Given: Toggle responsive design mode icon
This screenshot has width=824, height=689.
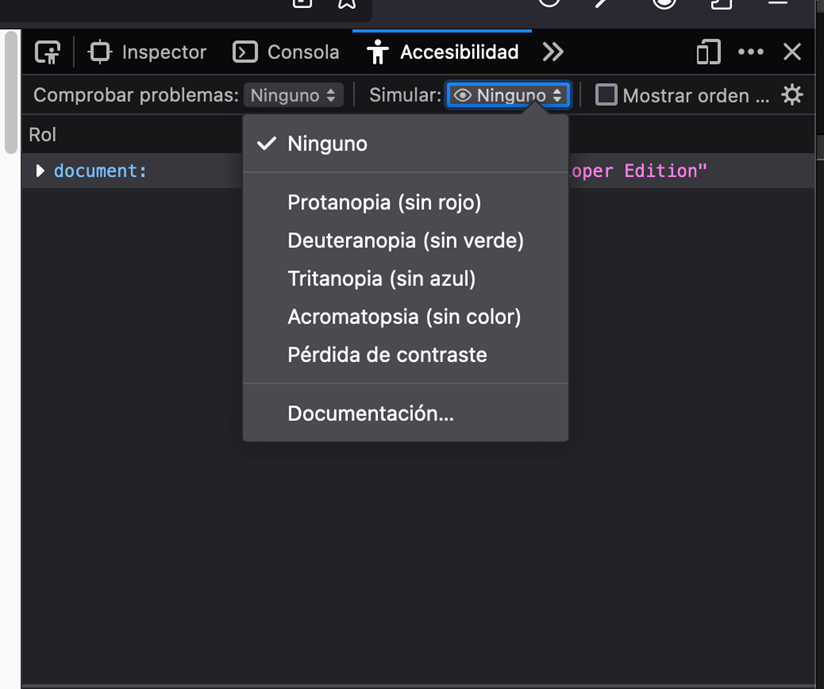Looking at the screenshot, I should [x=708, y=52].
